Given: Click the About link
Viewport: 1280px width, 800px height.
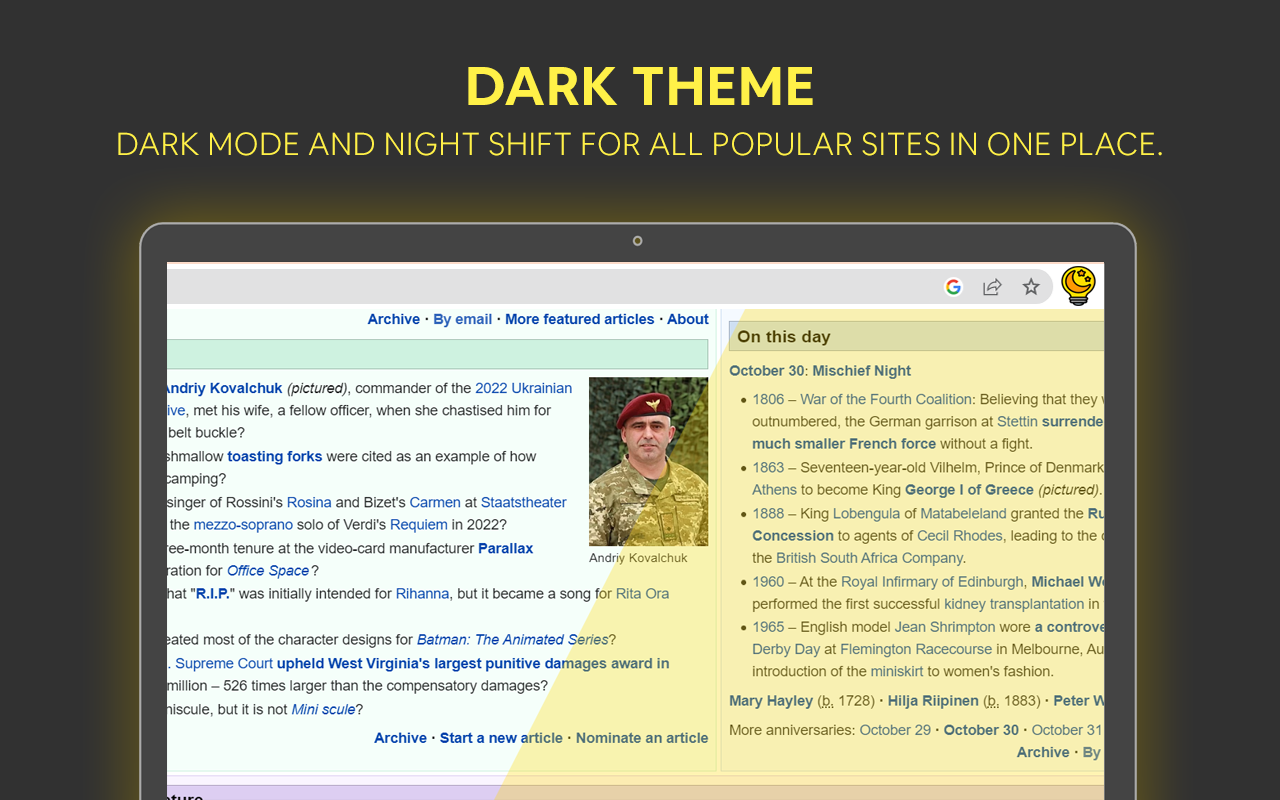Looking at the screenshot, I should pos(688,319).
